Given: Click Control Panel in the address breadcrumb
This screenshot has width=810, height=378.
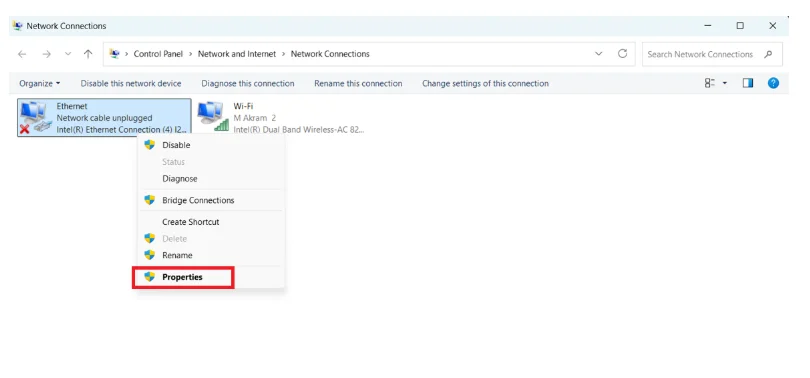Looking at the screenshot, I should click(158, 54).
